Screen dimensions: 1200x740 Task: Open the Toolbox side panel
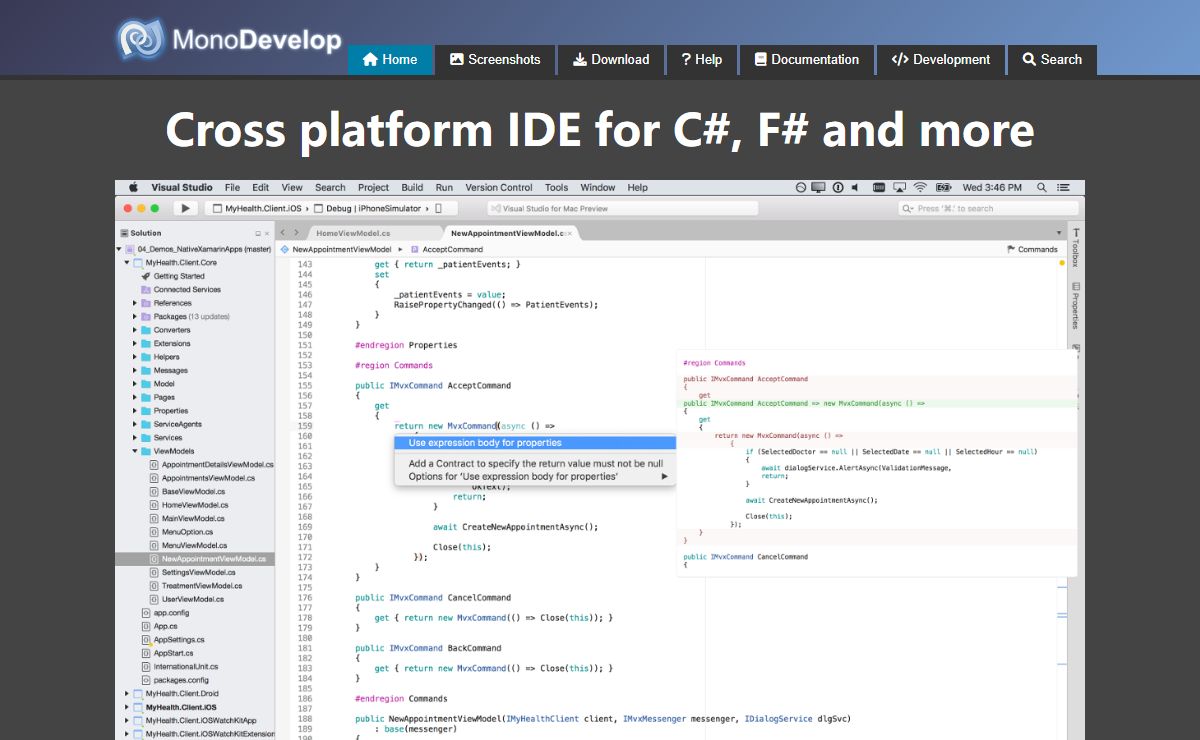point(1076,246)
